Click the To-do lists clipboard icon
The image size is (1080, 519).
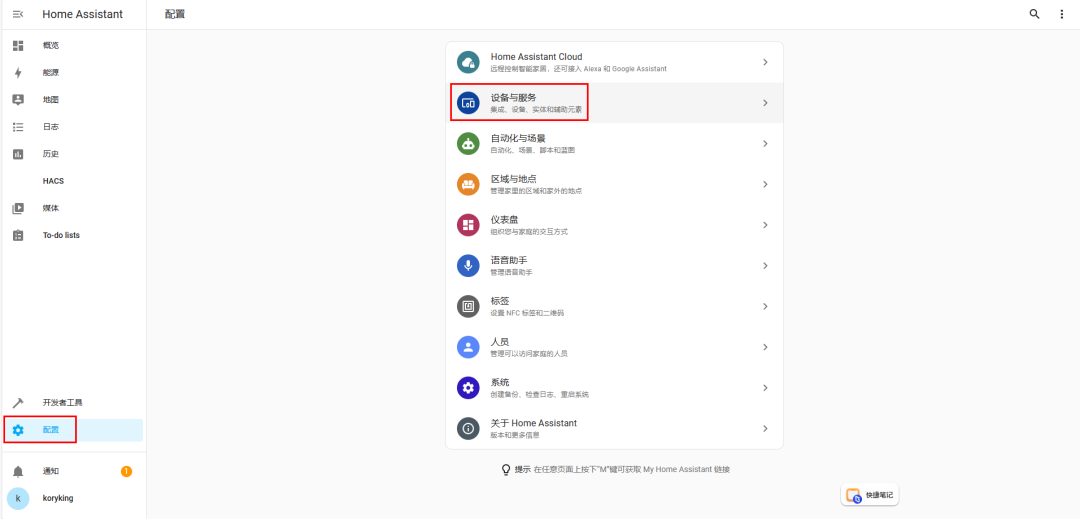click(18, 235)
